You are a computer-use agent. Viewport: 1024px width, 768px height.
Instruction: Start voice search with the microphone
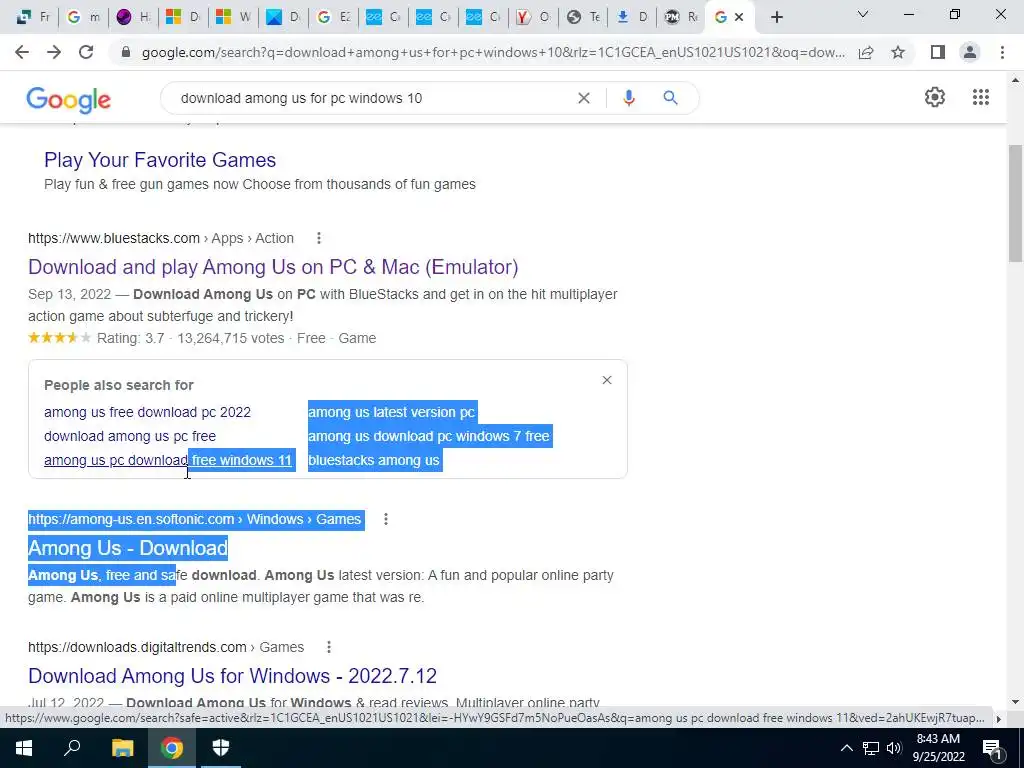(629, 98)
